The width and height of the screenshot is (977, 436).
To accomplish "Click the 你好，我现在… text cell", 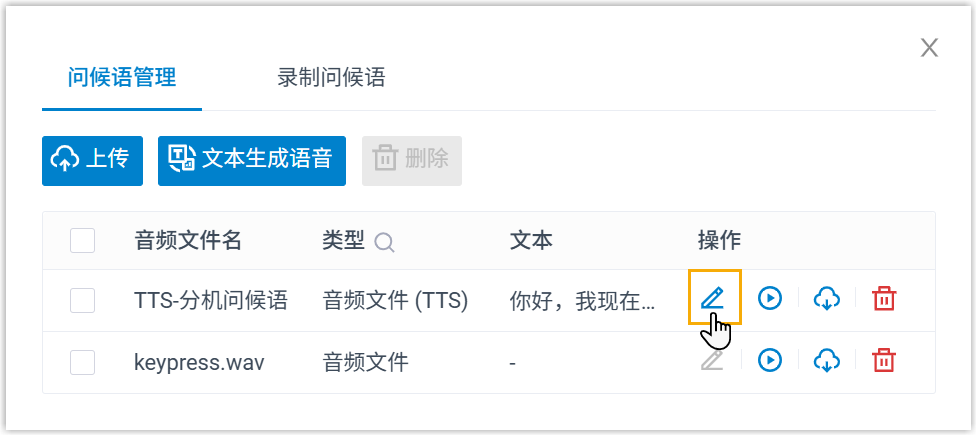I will [582, 299].
